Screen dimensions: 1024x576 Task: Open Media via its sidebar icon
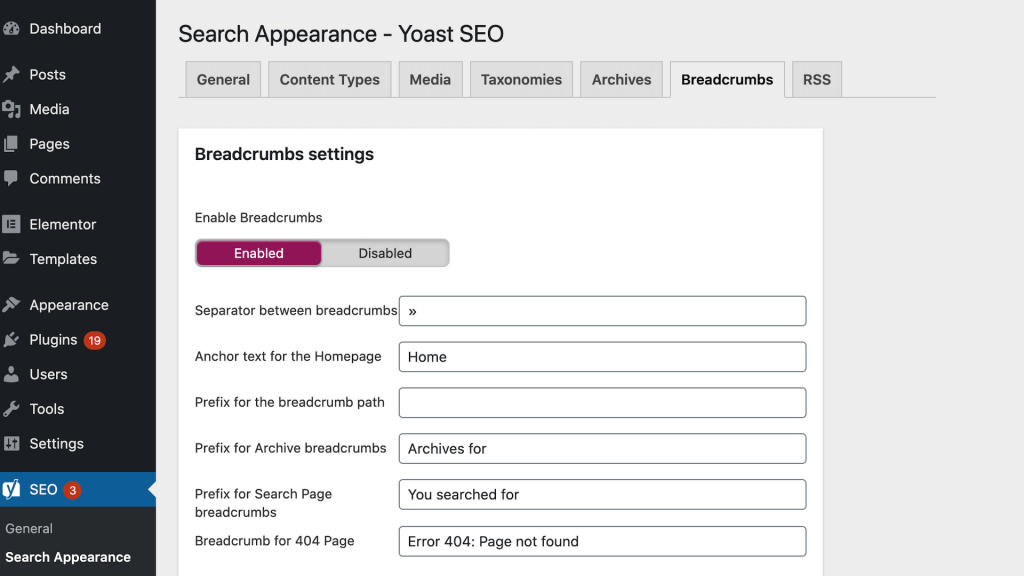pyautogui.click(x=11, y=109)
